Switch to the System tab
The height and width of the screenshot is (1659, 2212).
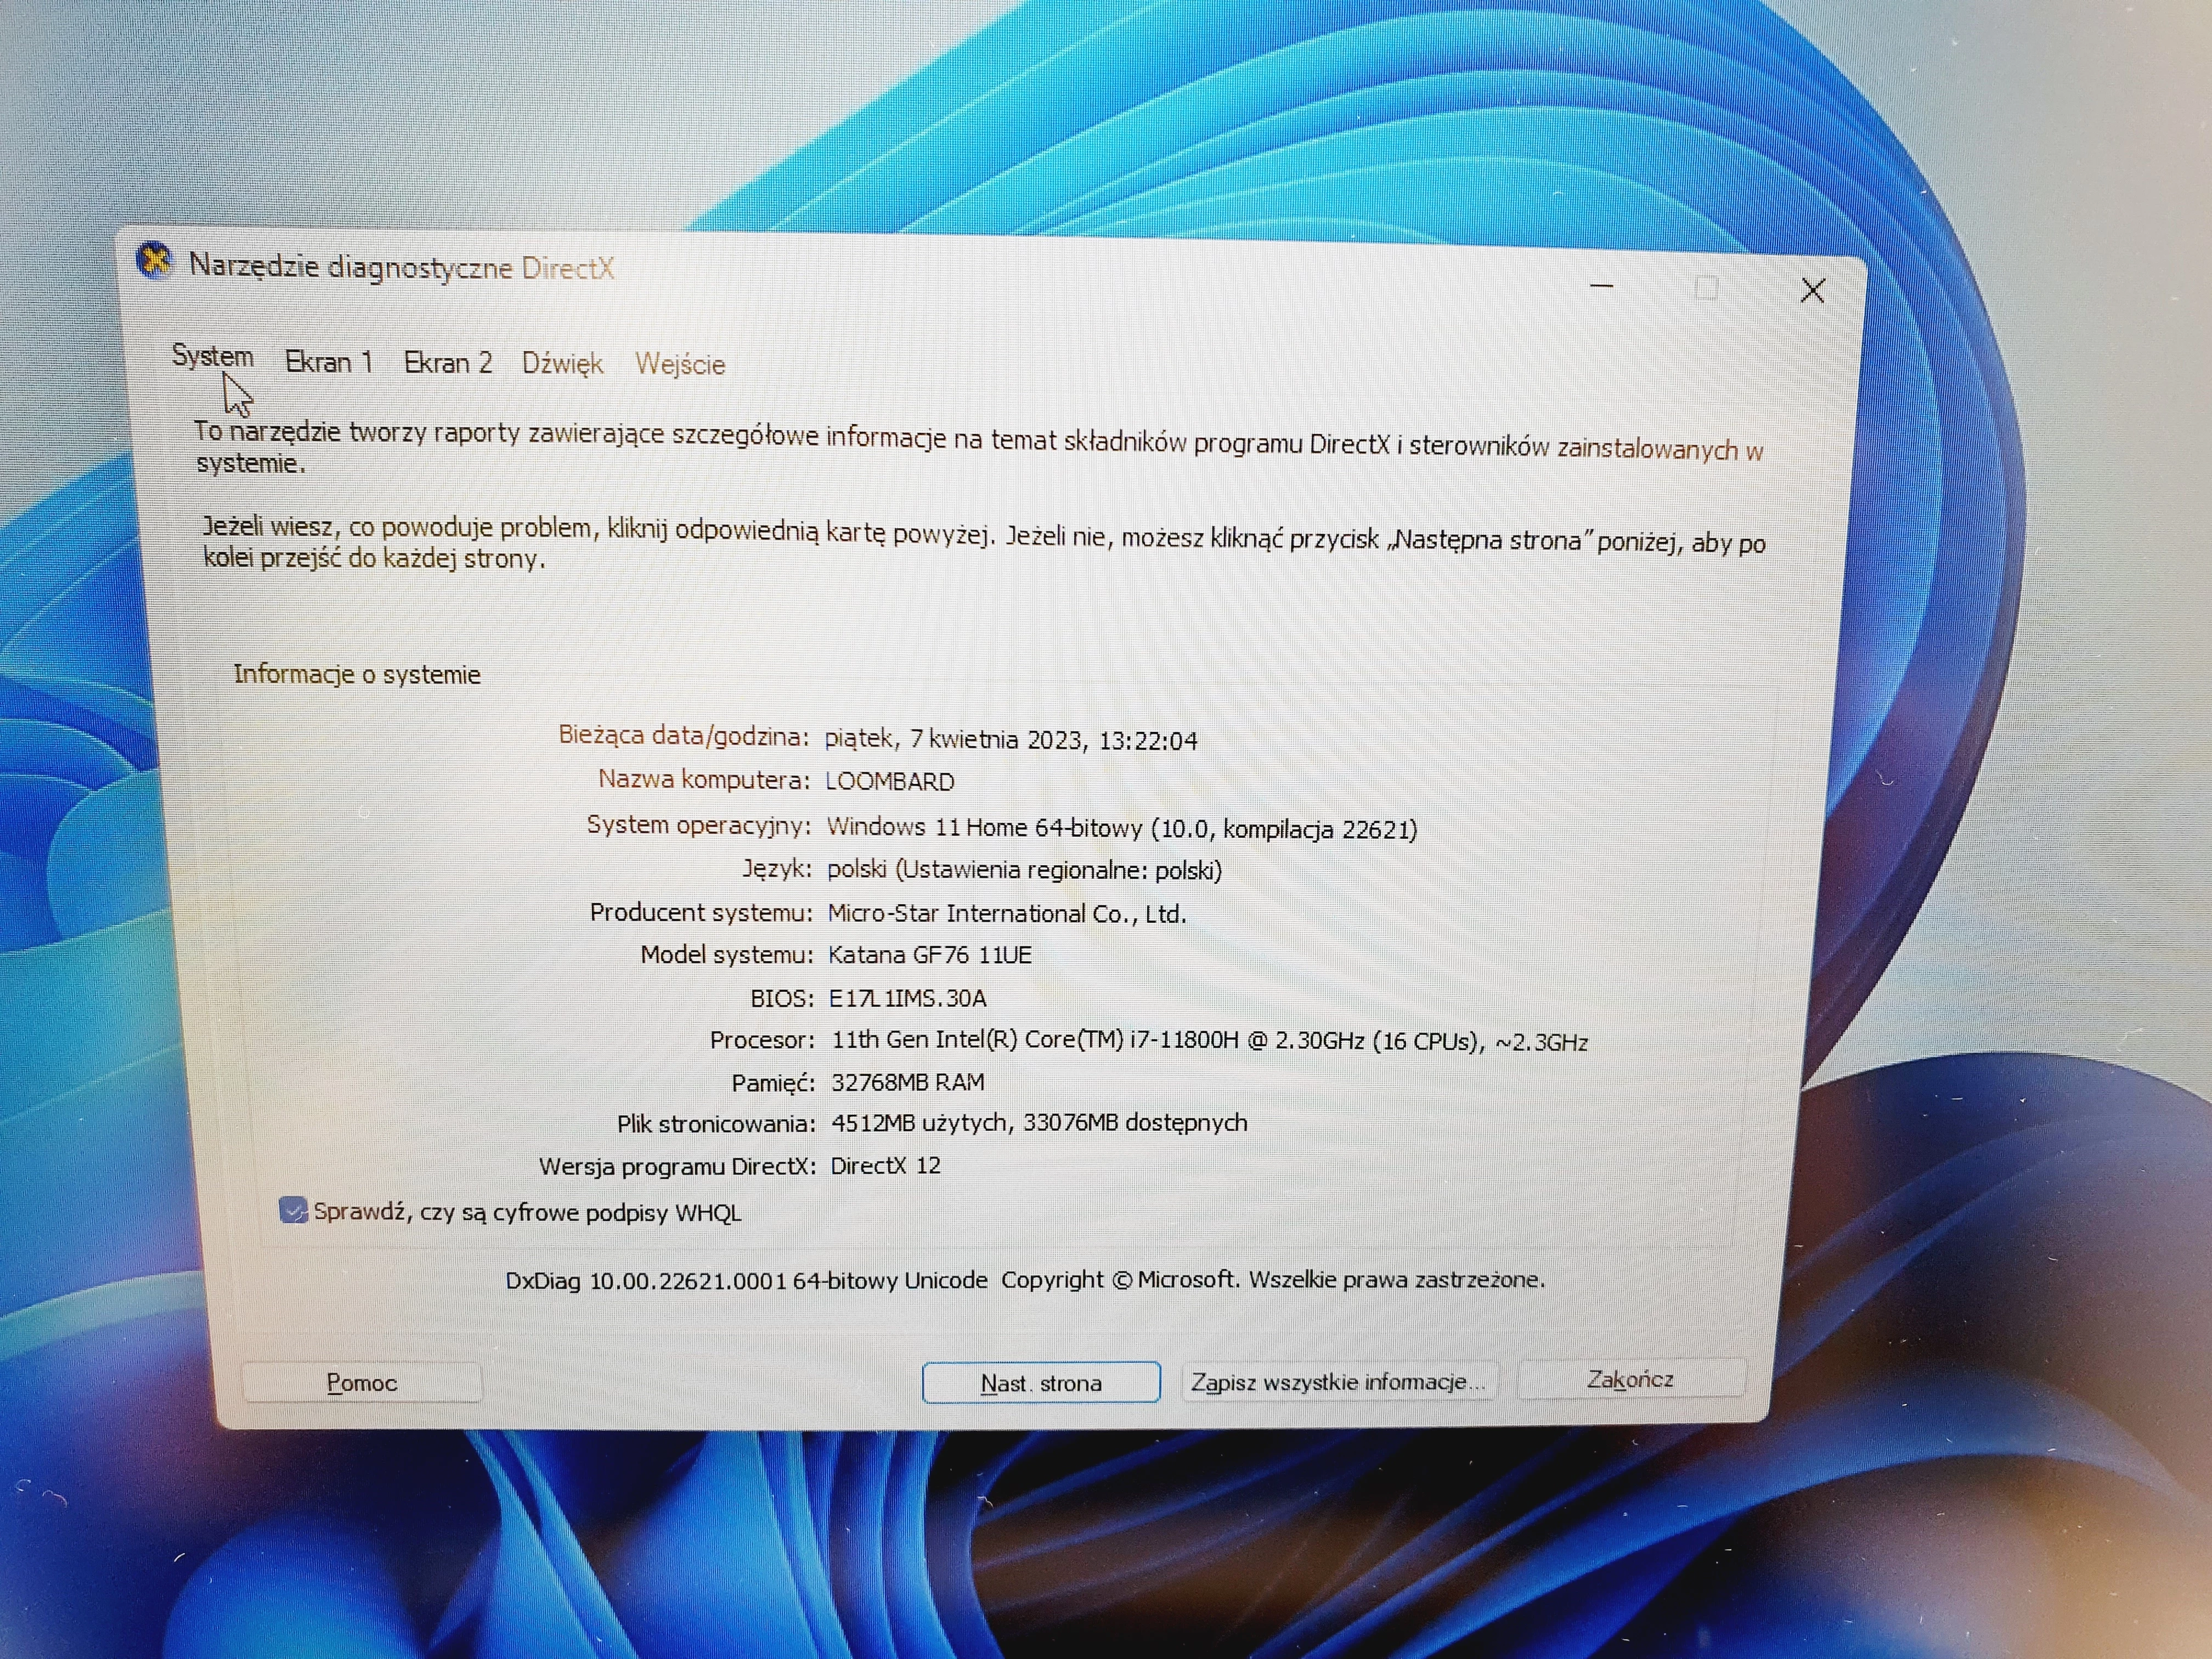point(212,356)
